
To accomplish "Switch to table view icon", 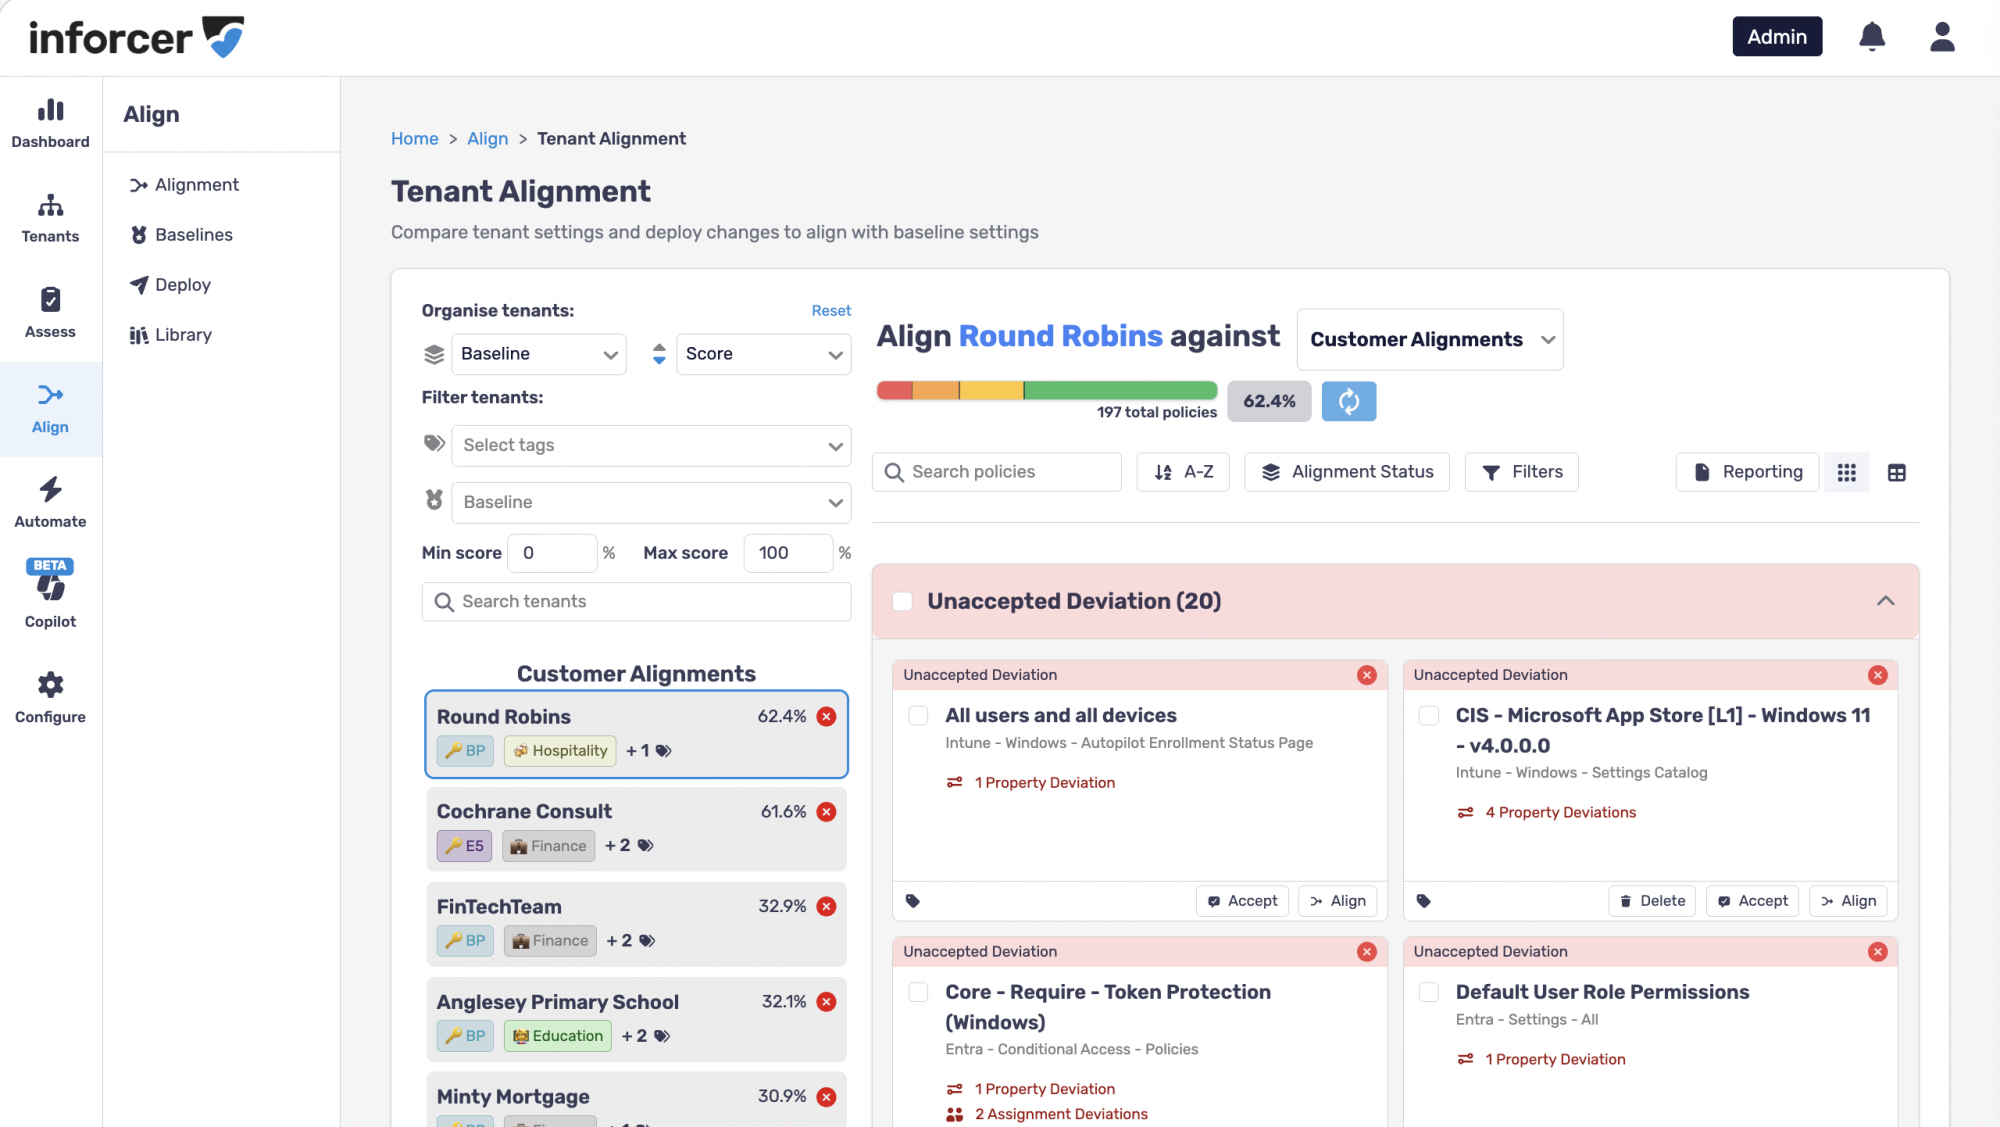I will pos(1896,472).
